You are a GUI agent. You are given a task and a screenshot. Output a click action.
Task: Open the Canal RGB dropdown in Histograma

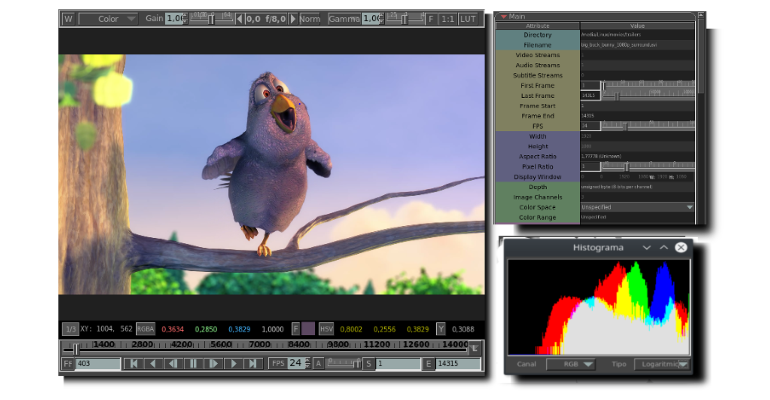(571, 364)
